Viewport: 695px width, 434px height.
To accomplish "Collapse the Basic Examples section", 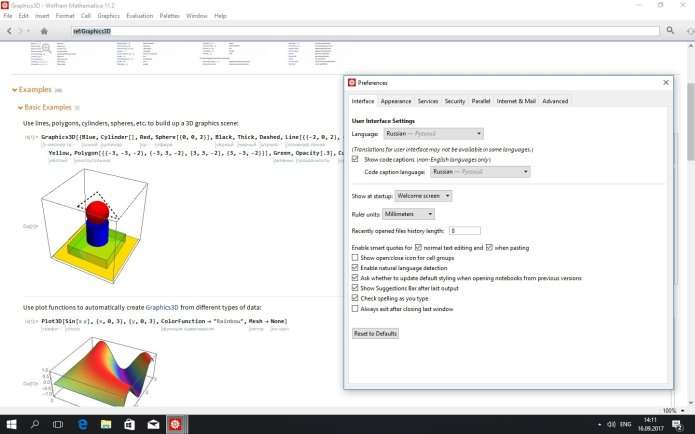I will (20, 108).
